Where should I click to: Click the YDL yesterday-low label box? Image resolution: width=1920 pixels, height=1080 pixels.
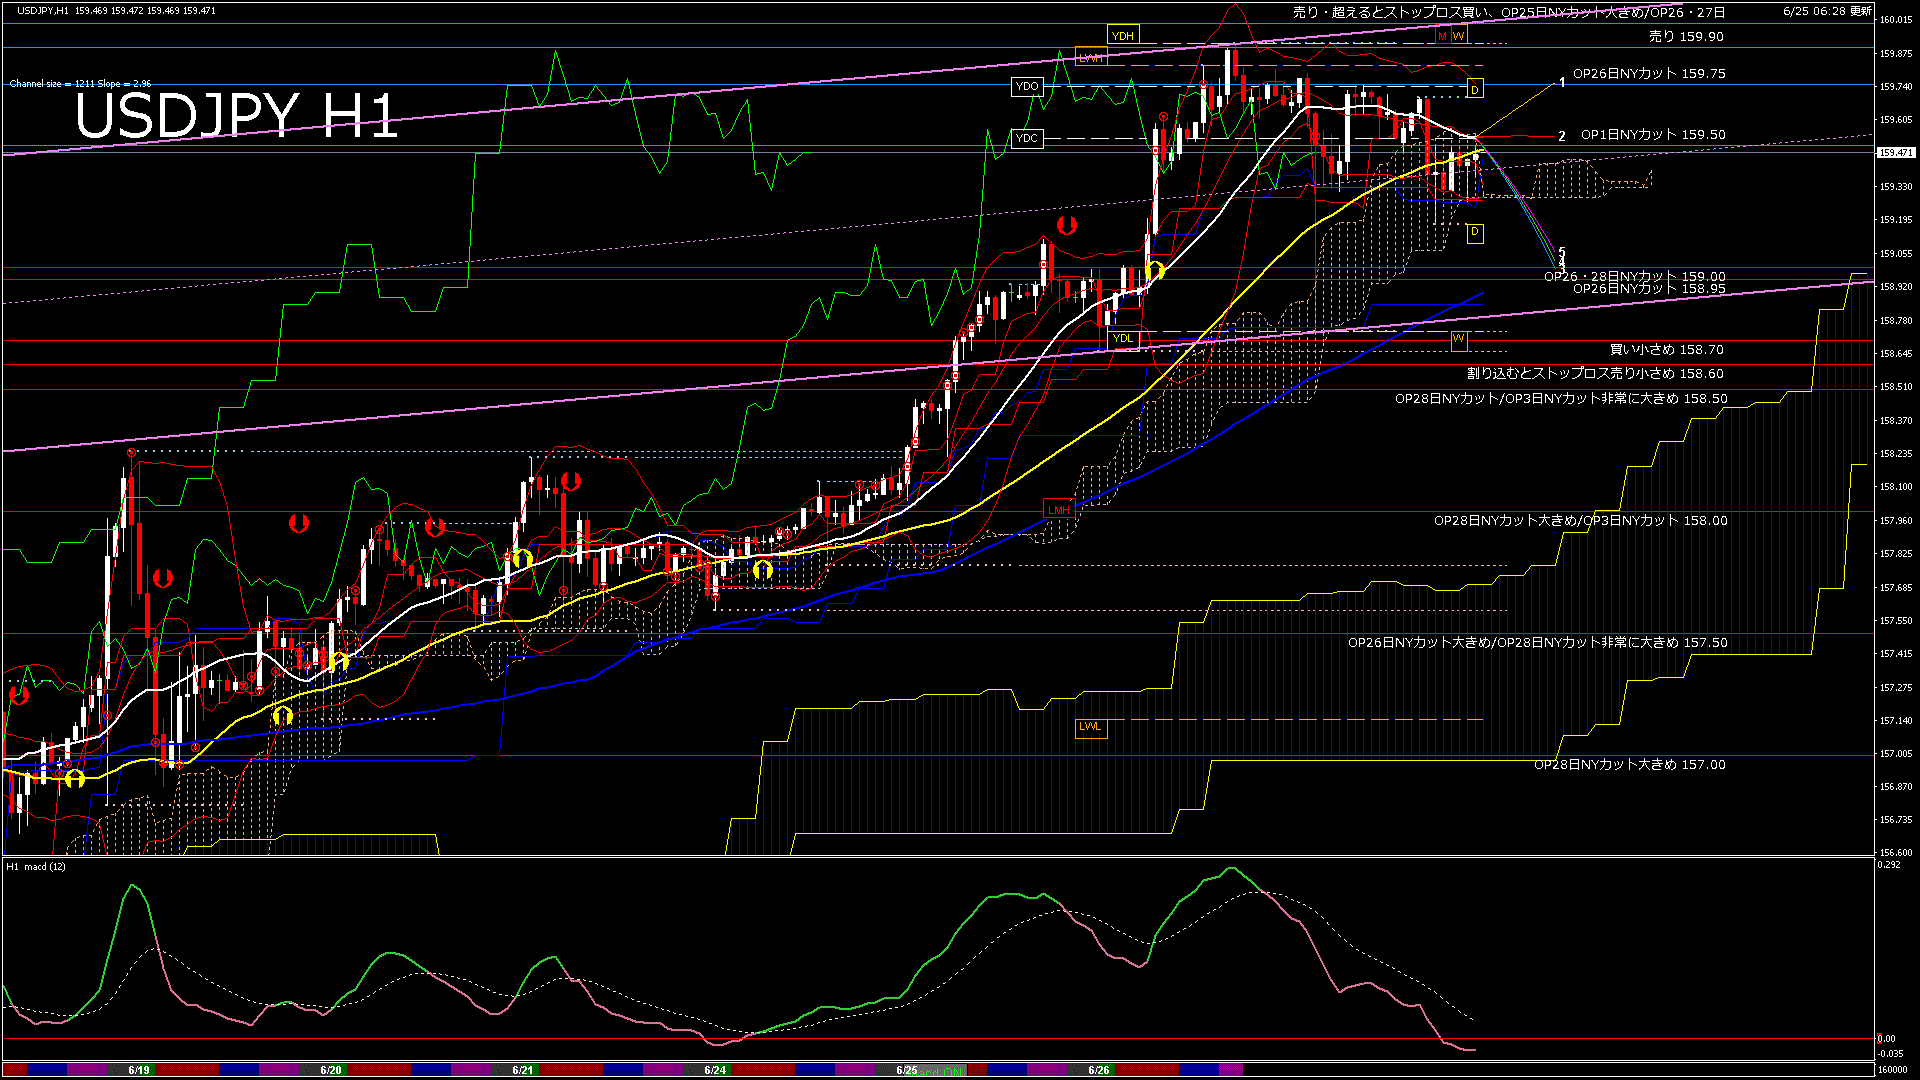coord(1123,339)
